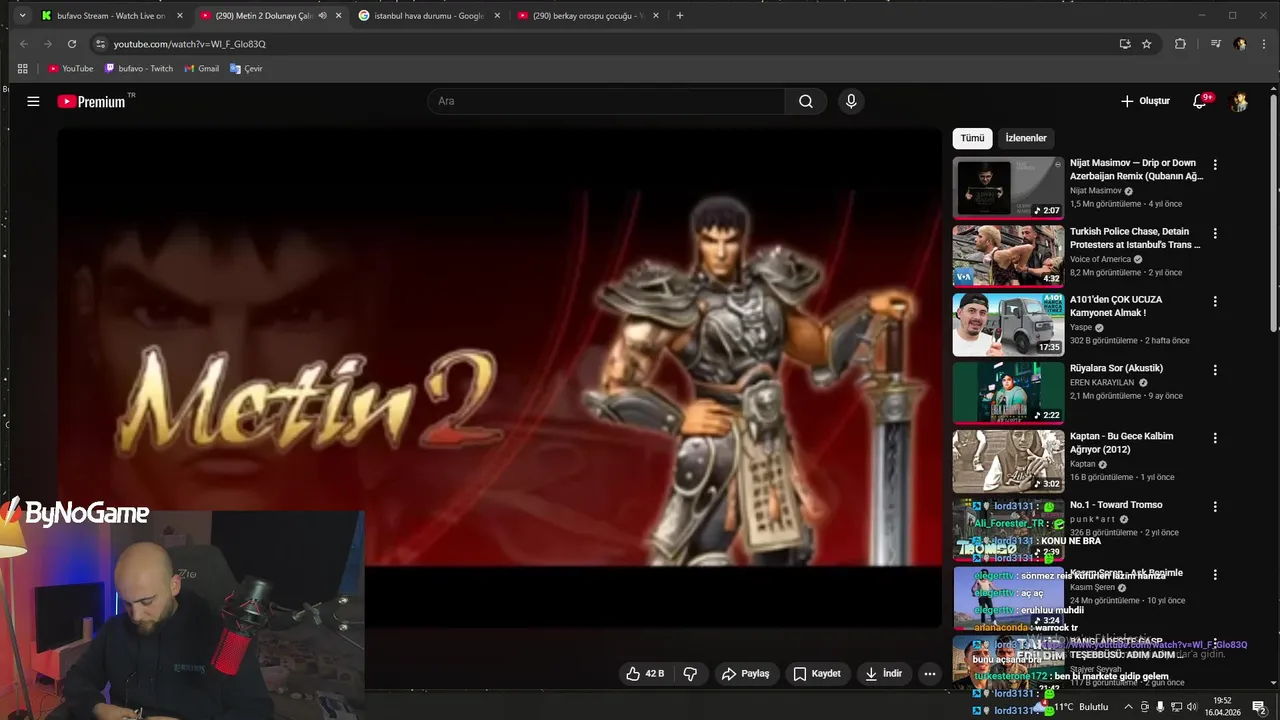The image size is (1280, 720).
Task: Open the YouTube bookmark
Action: coord(71,69)
